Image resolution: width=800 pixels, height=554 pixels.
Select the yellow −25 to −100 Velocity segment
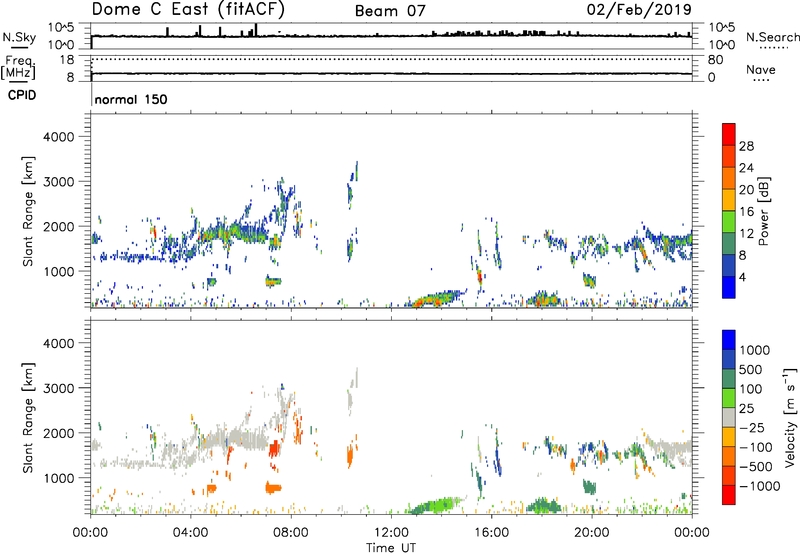tap(729, 437)
